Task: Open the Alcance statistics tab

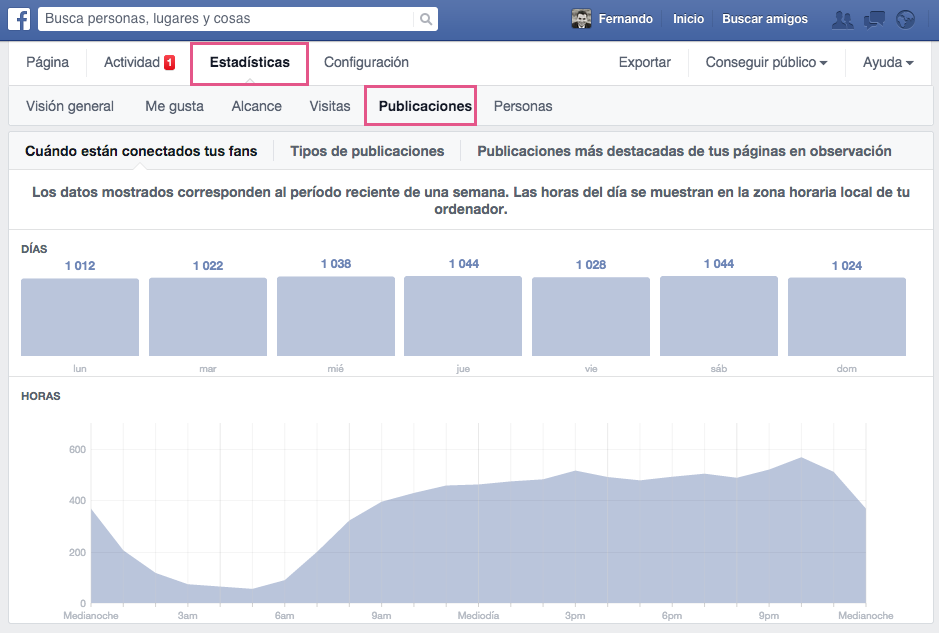Action: point(257,106)
